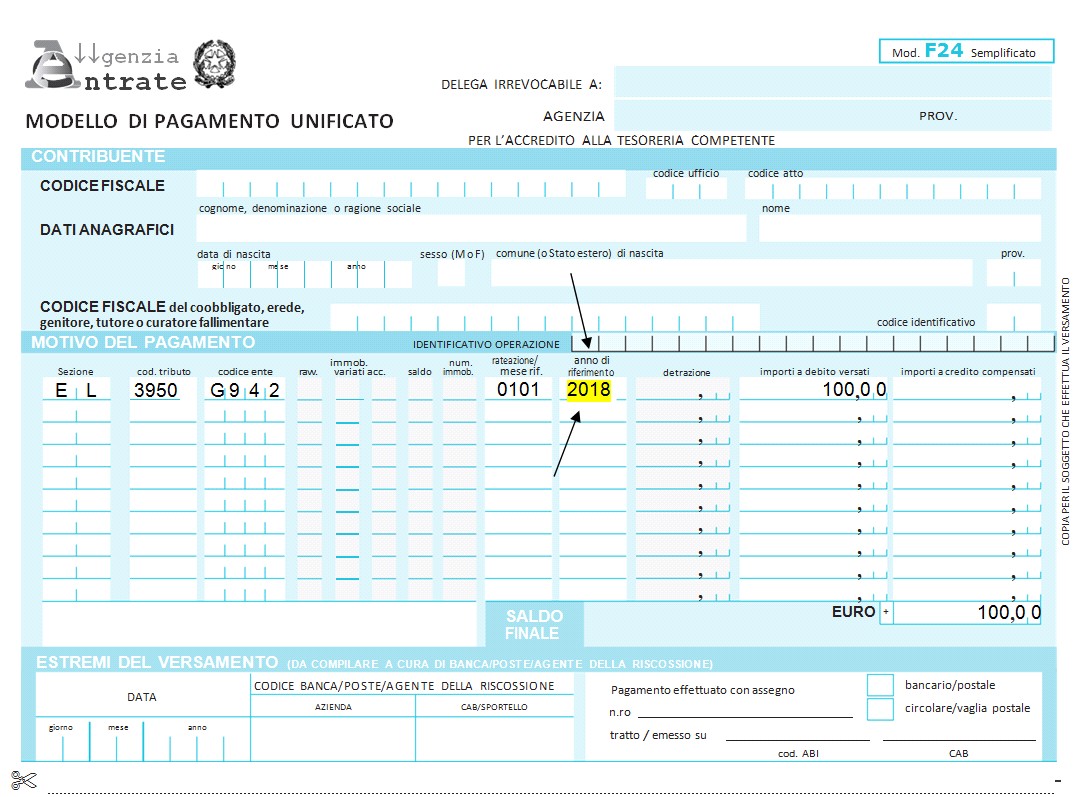Select the cod. tributo value 3950
The width and height of the screenshot is (1084, 797).
156,390
